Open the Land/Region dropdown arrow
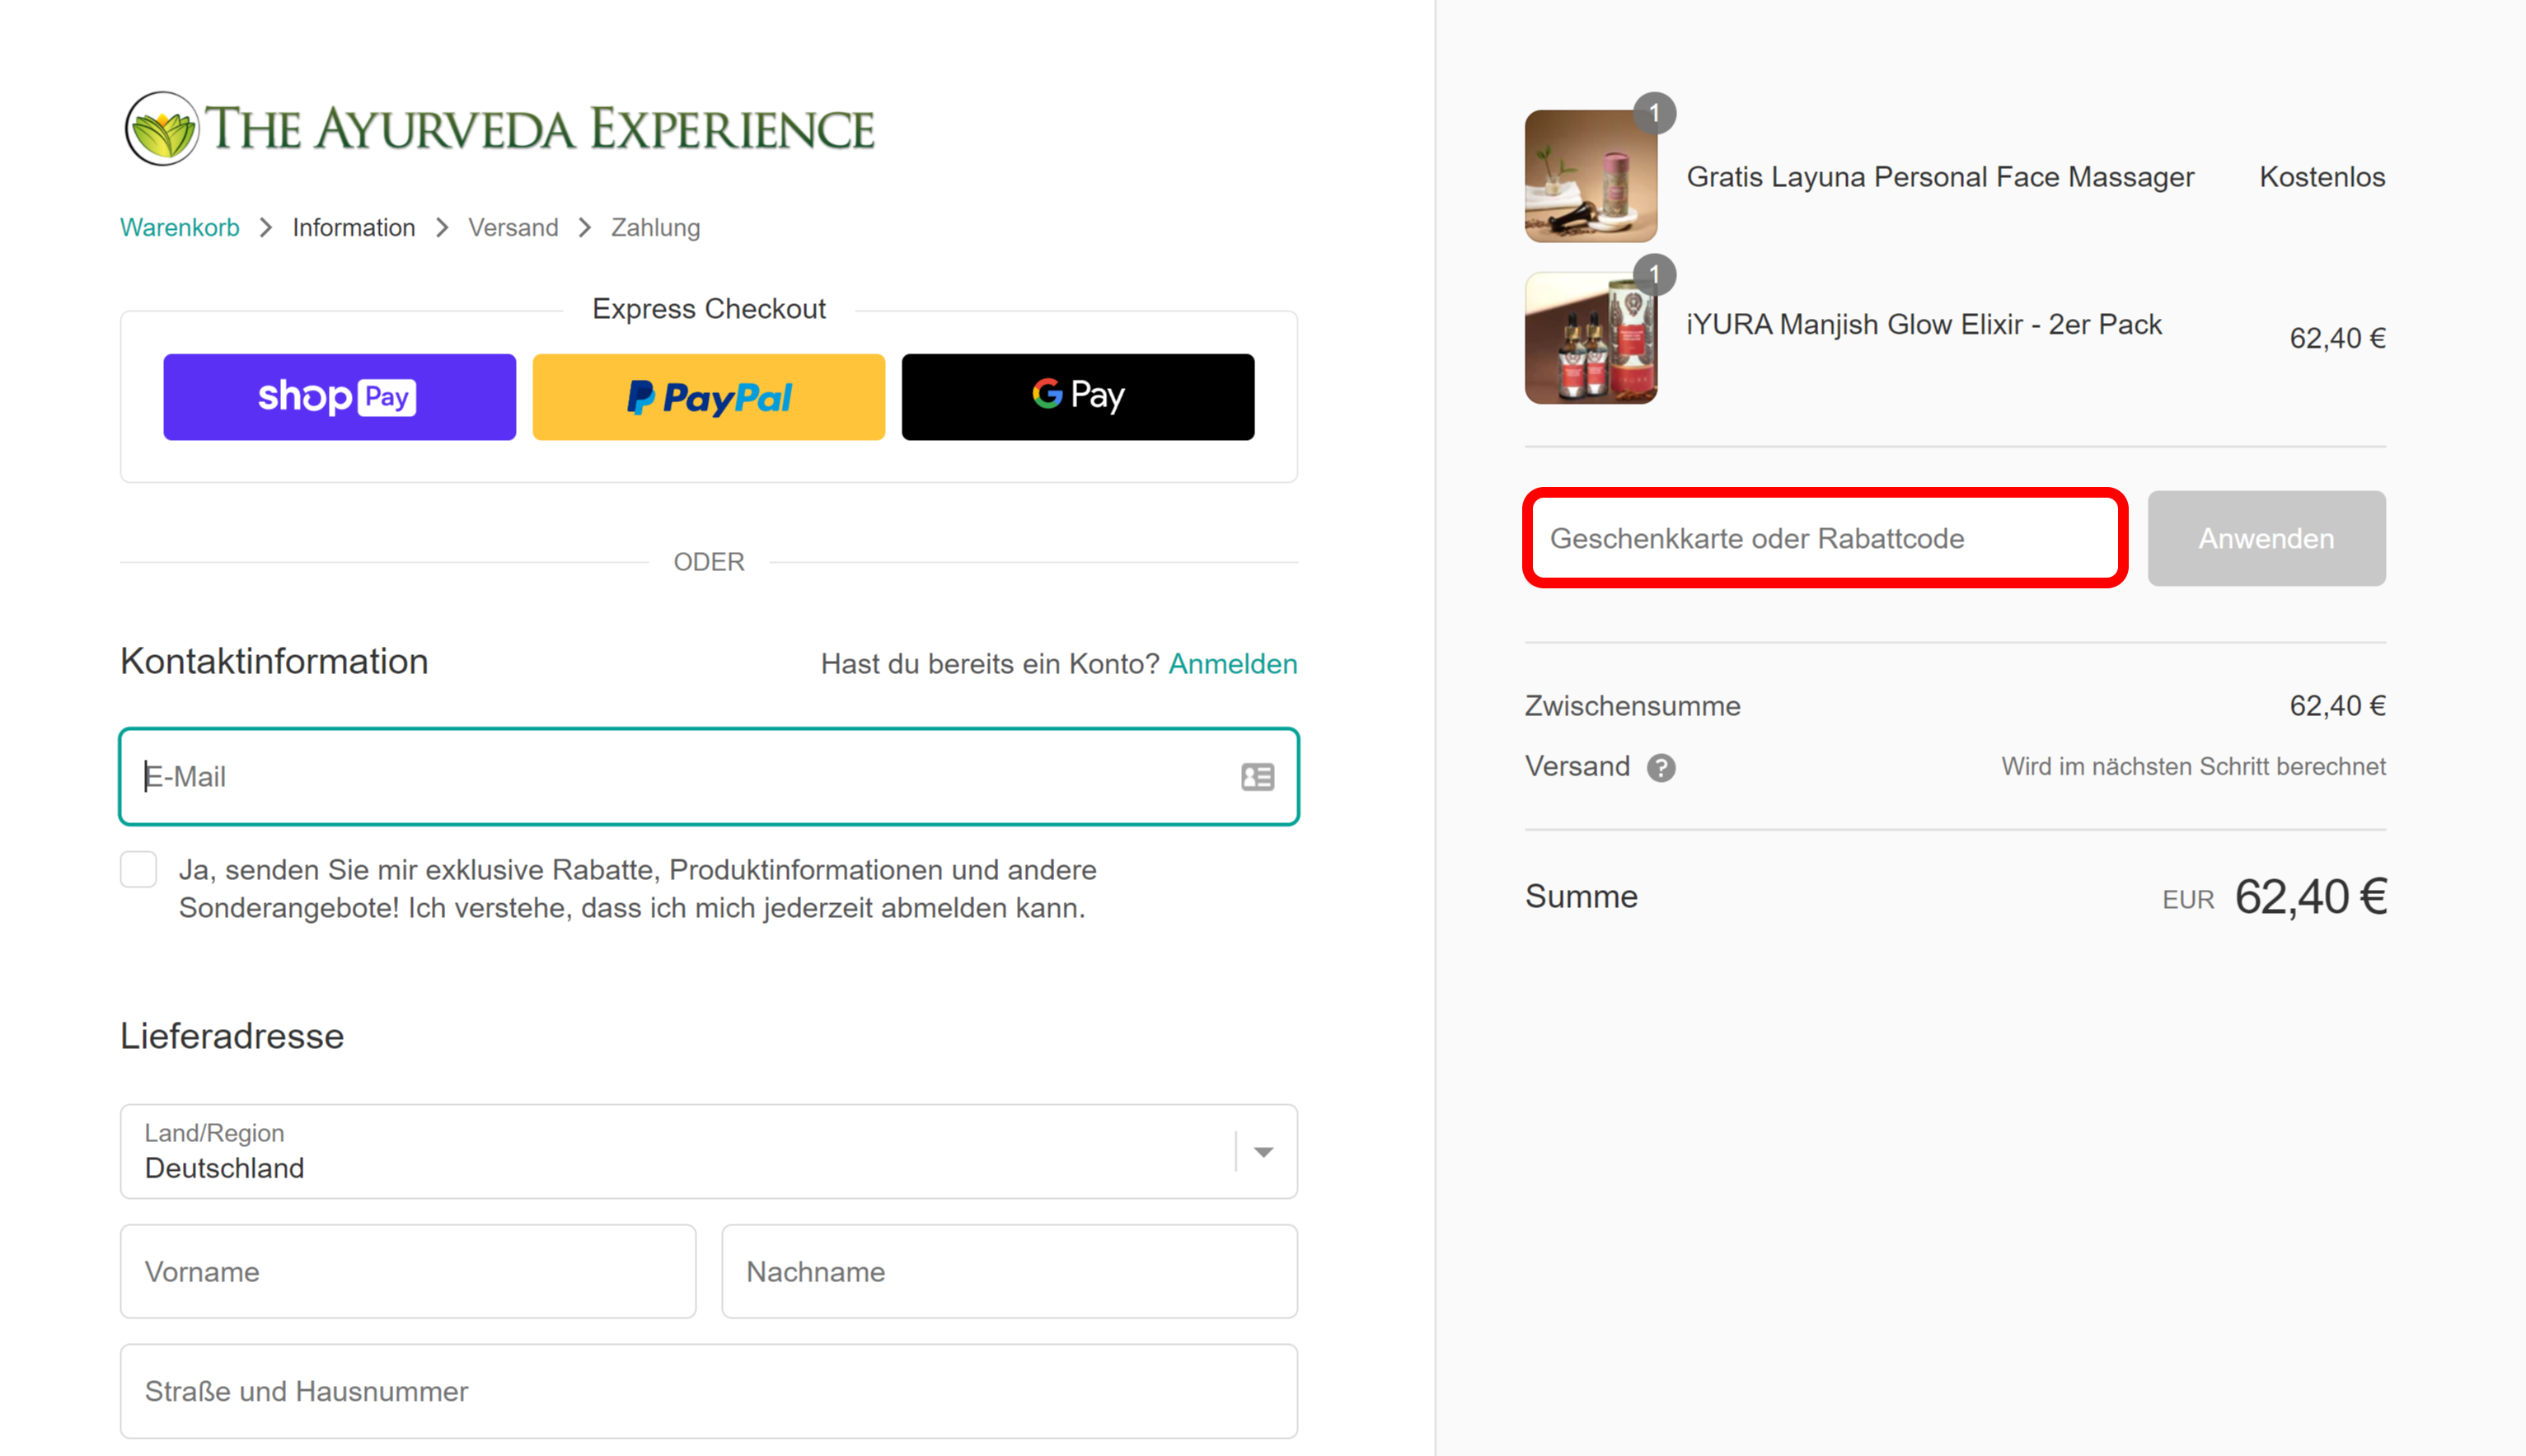The image size is (2526, 1456). (x=1263, y=1152)
